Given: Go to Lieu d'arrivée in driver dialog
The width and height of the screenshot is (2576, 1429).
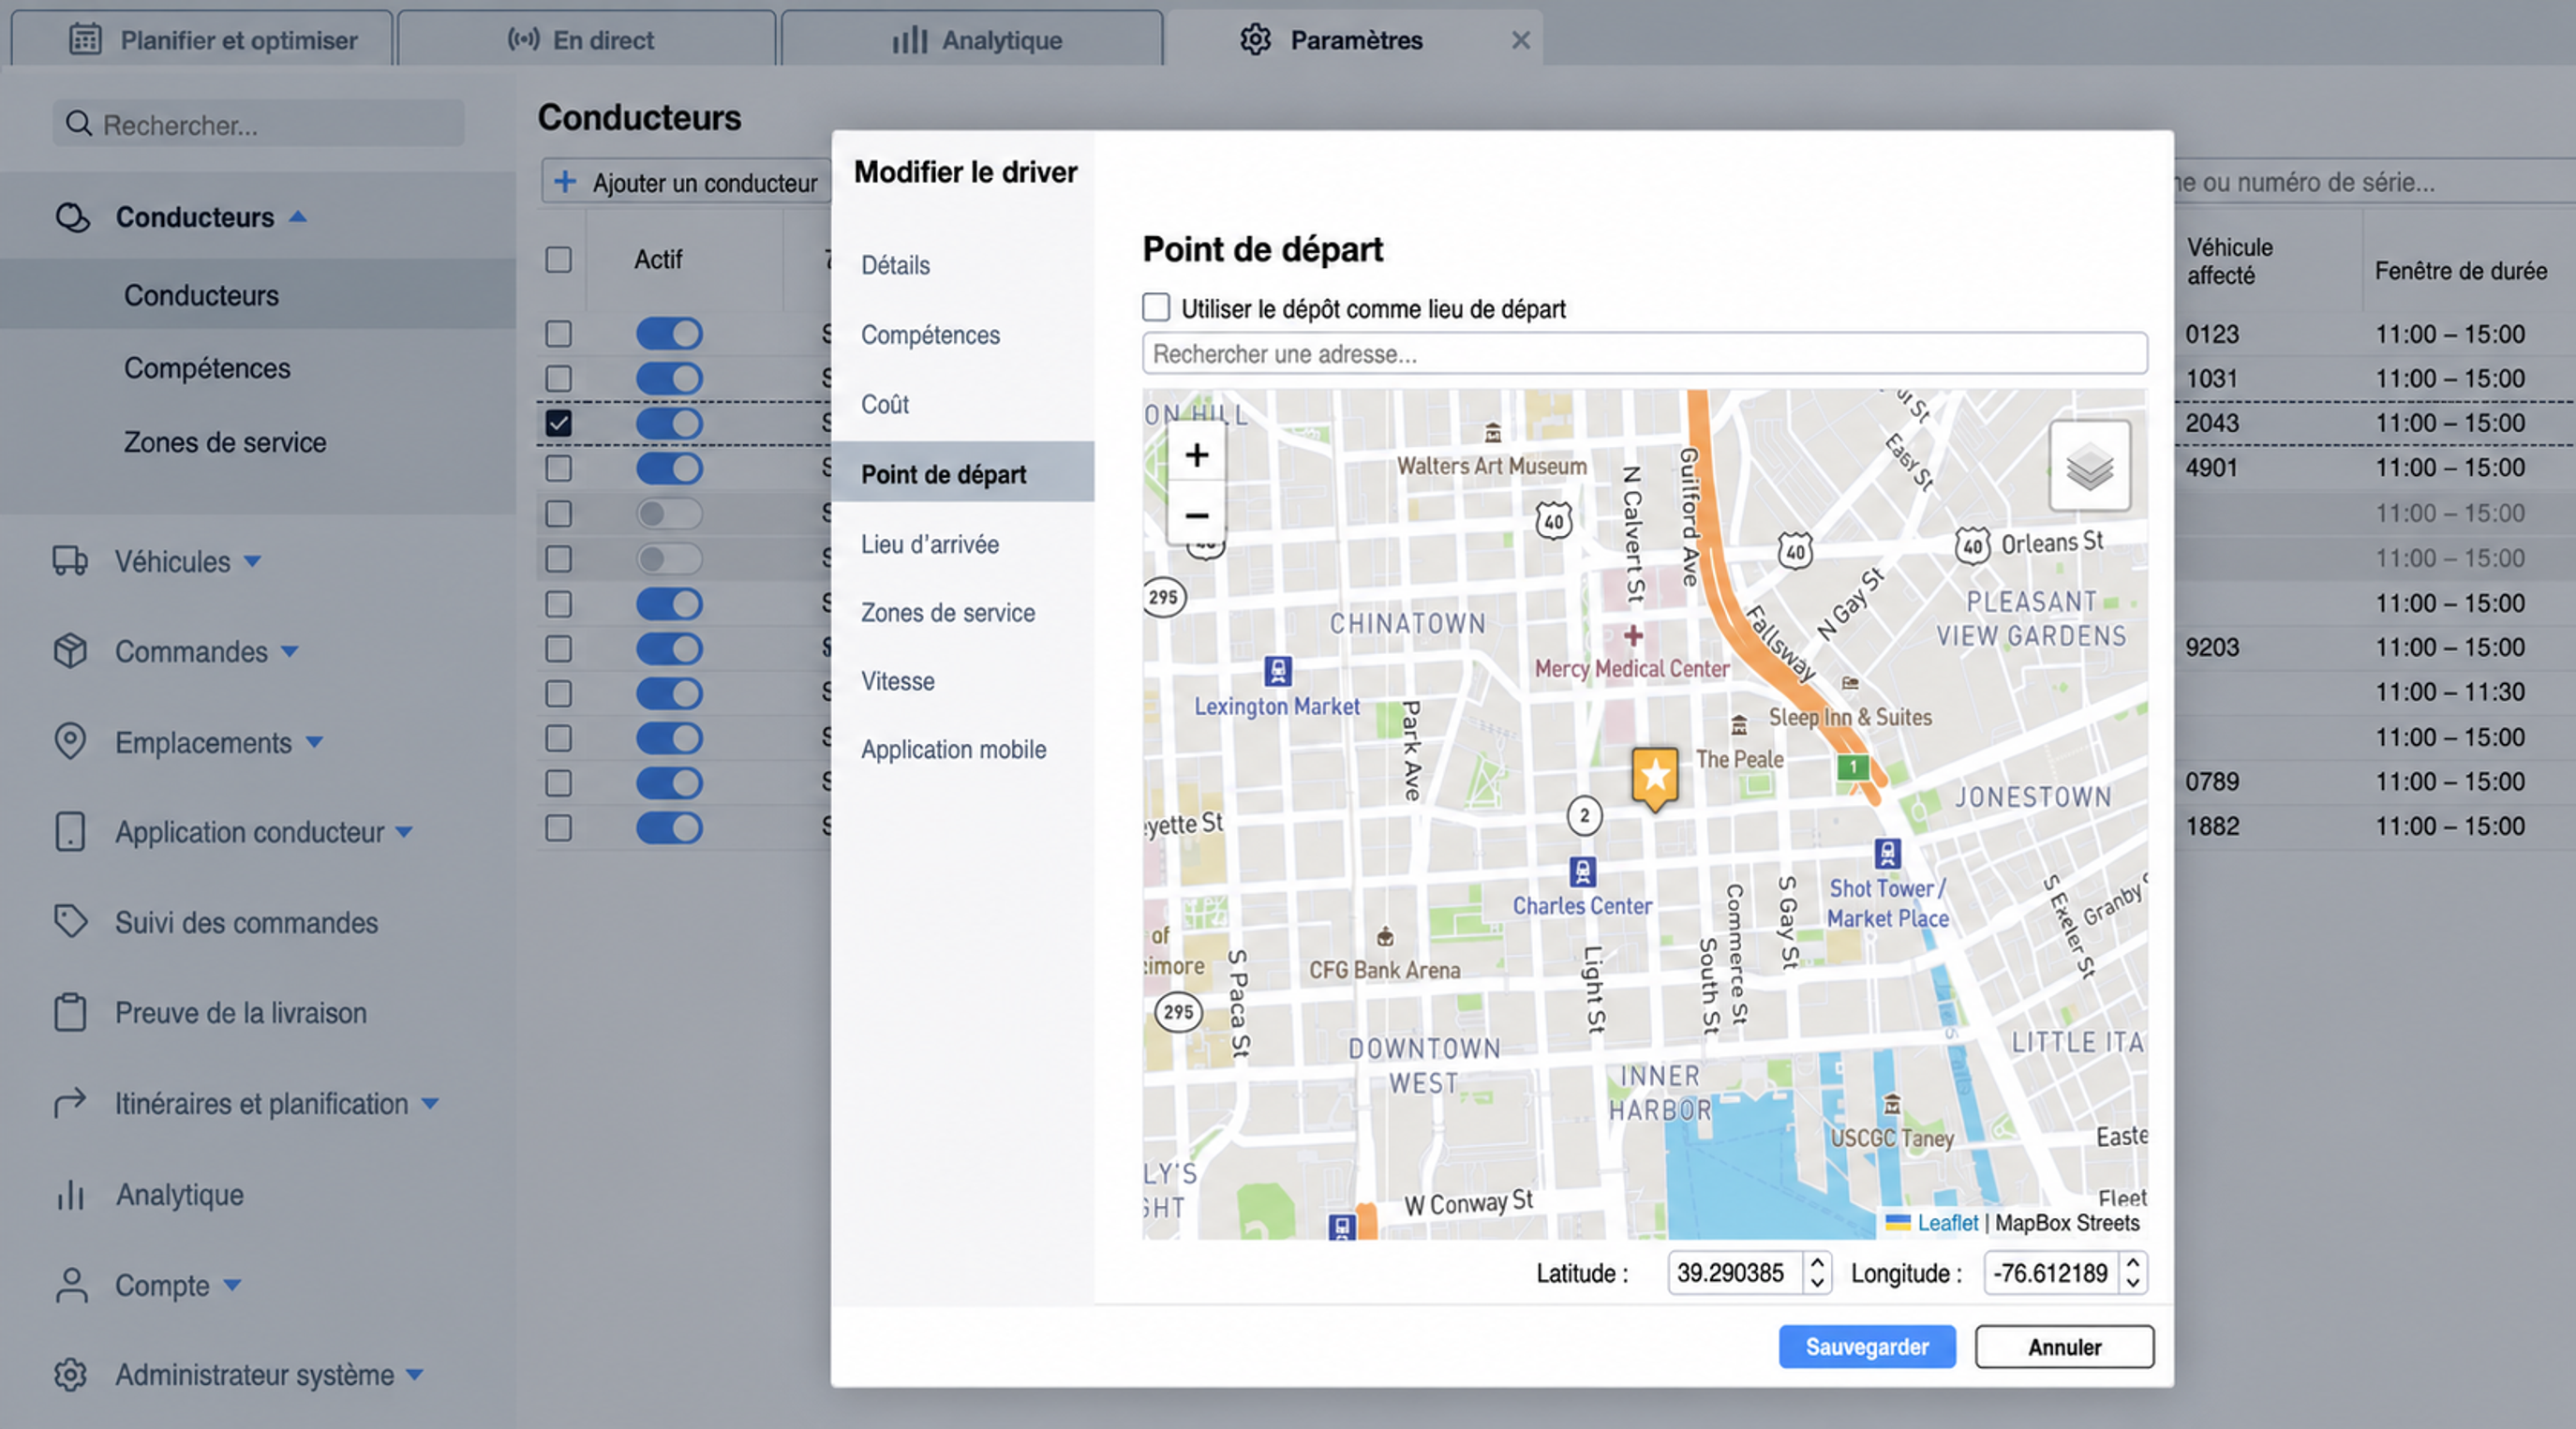Looking at the screenshot, I should (x=930, y=544).
